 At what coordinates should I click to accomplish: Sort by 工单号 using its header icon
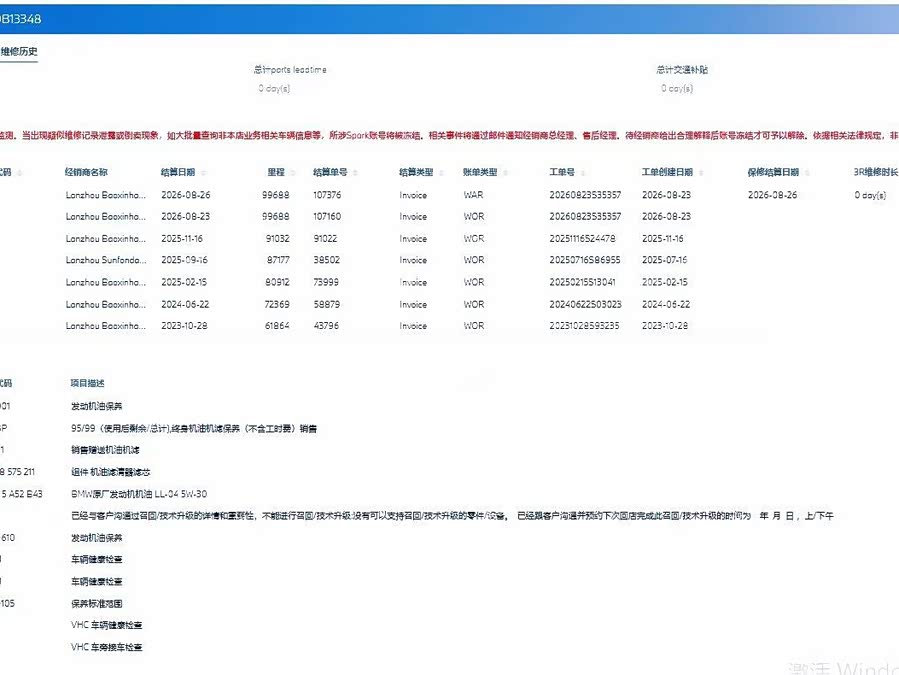click(583, 173)
